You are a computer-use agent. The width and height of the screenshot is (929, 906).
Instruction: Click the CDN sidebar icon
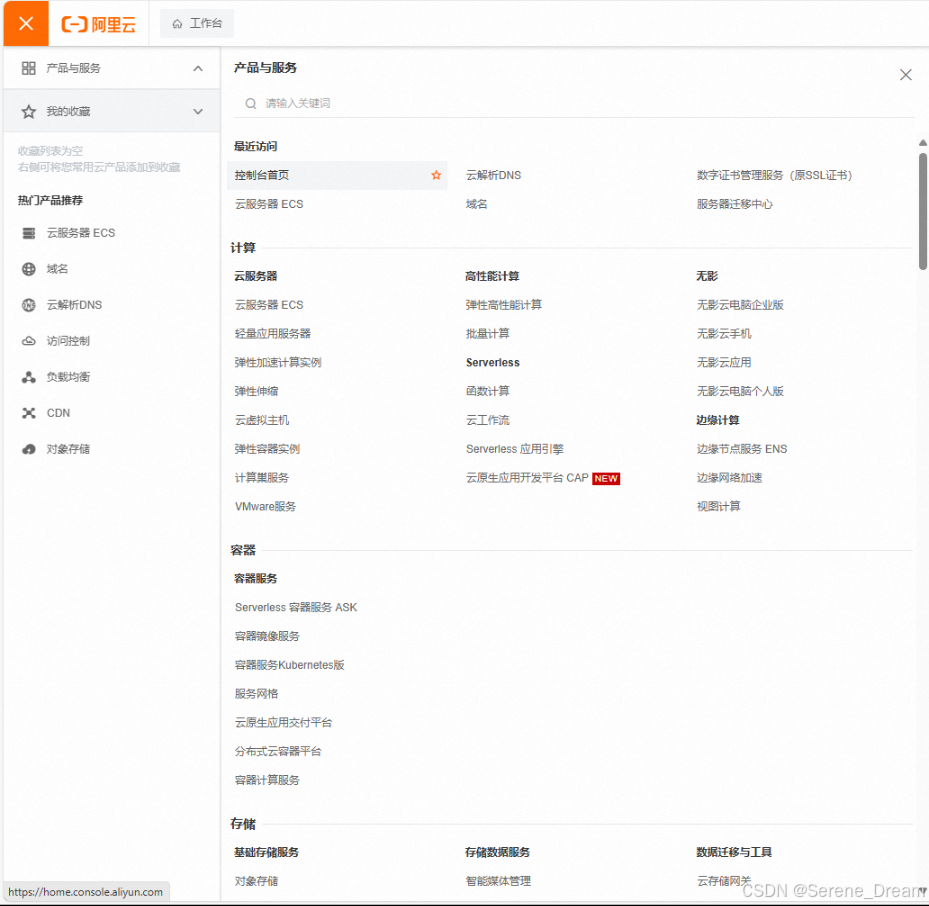[28, 413]
